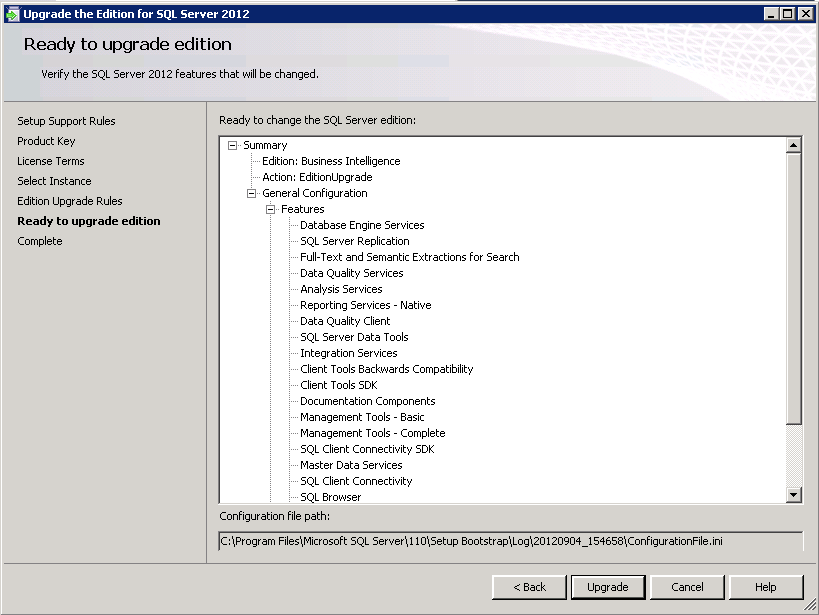Maximize the setup window

(x=788, y=14)
